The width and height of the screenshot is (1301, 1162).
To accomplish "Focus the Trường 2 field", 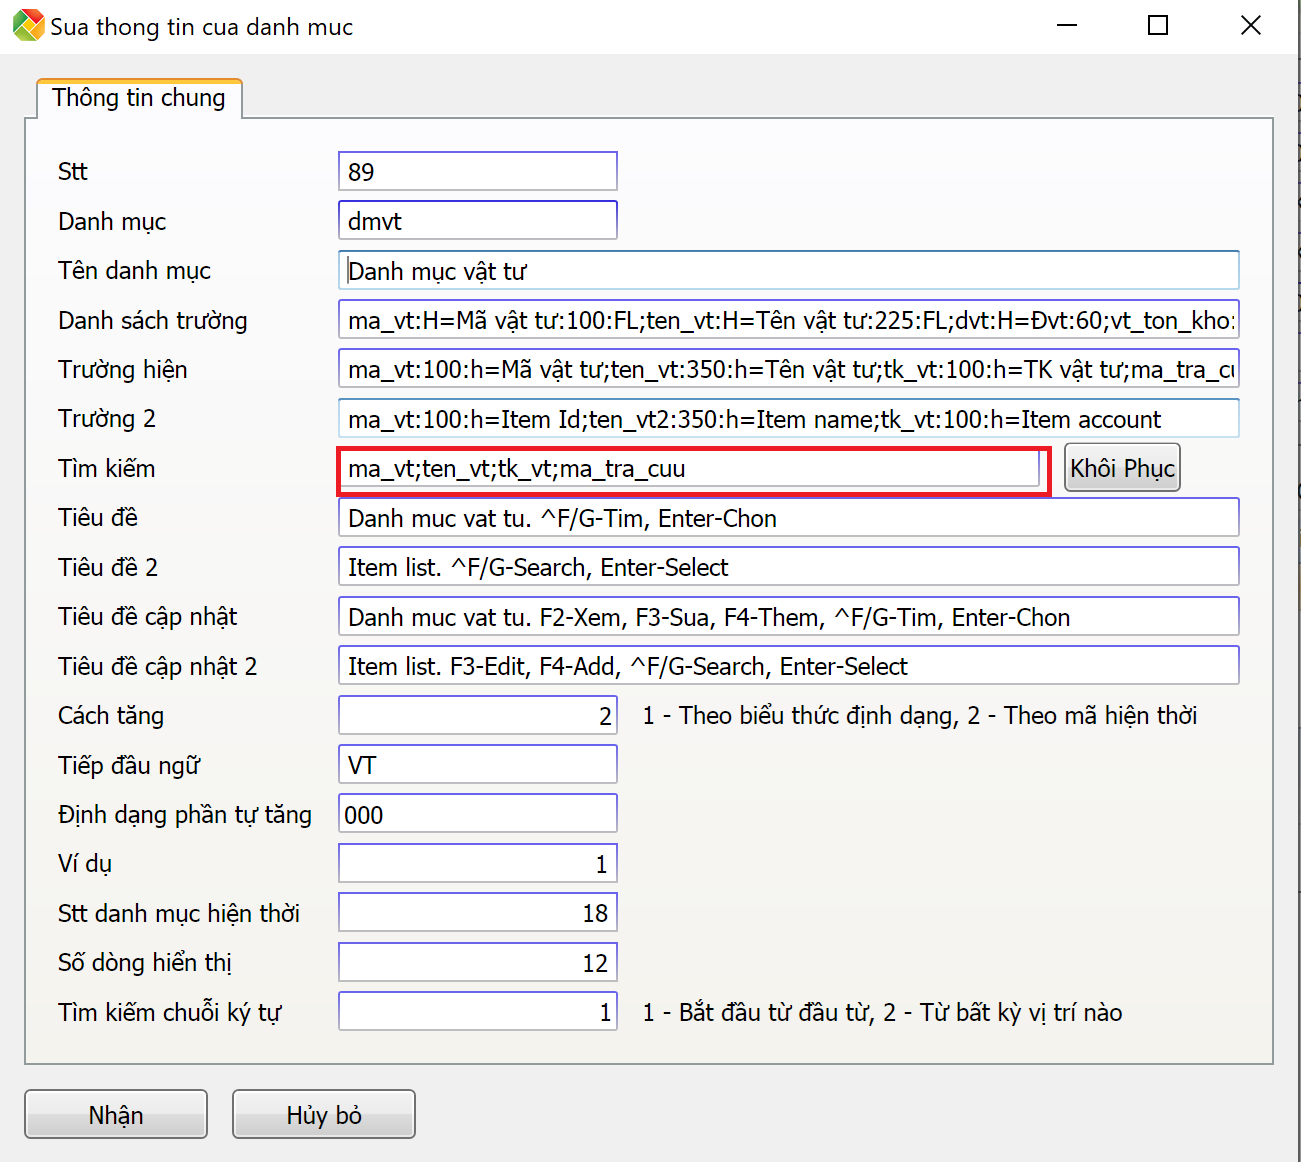I will click(789, 419).
